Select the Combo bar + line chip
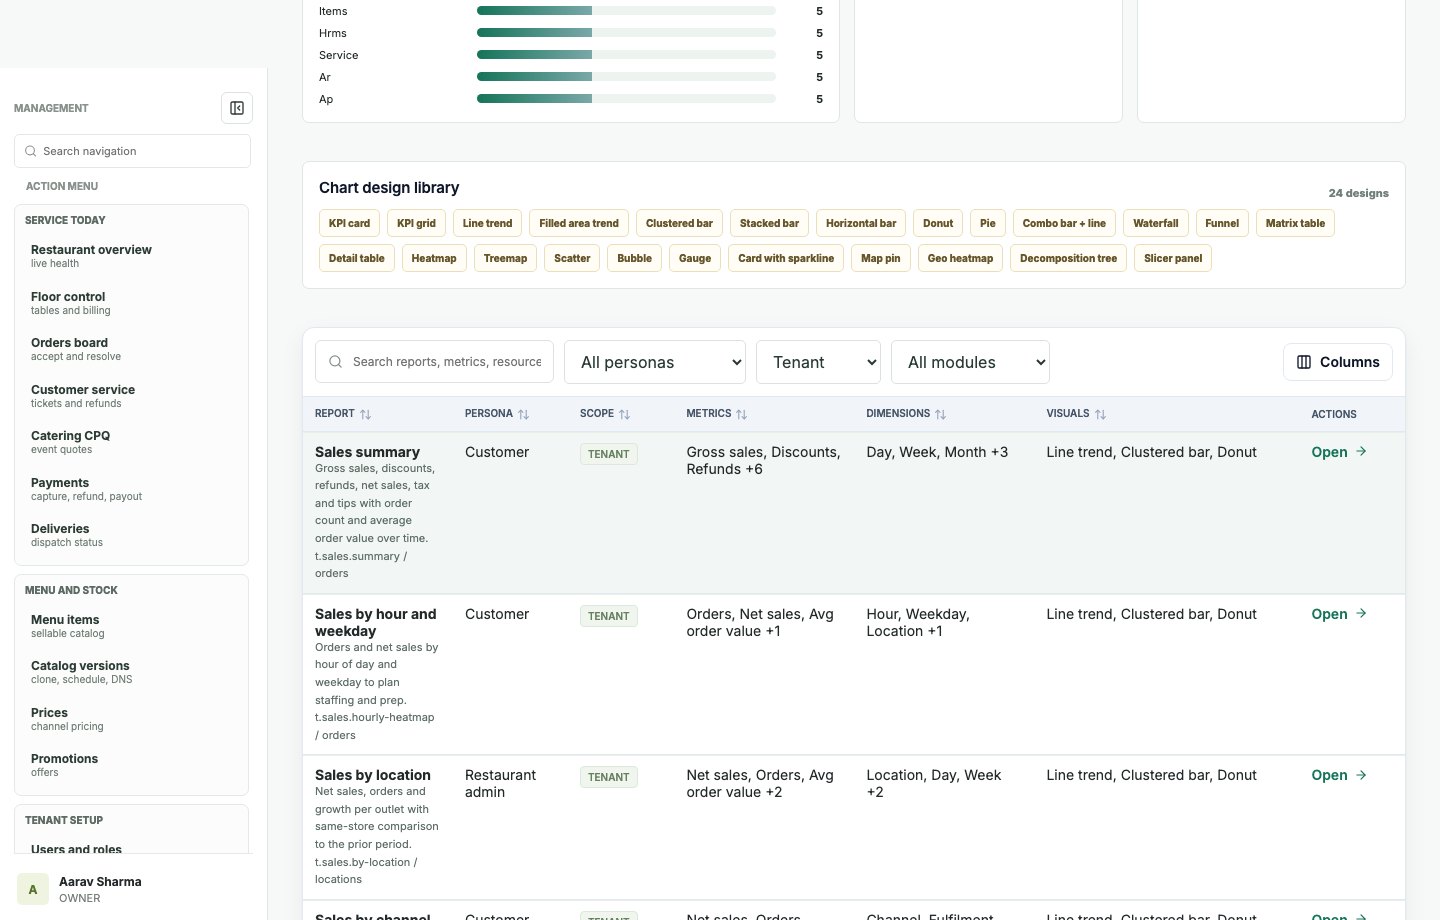The height and width of the screenshot is (920, 1440). [1064, 223]
